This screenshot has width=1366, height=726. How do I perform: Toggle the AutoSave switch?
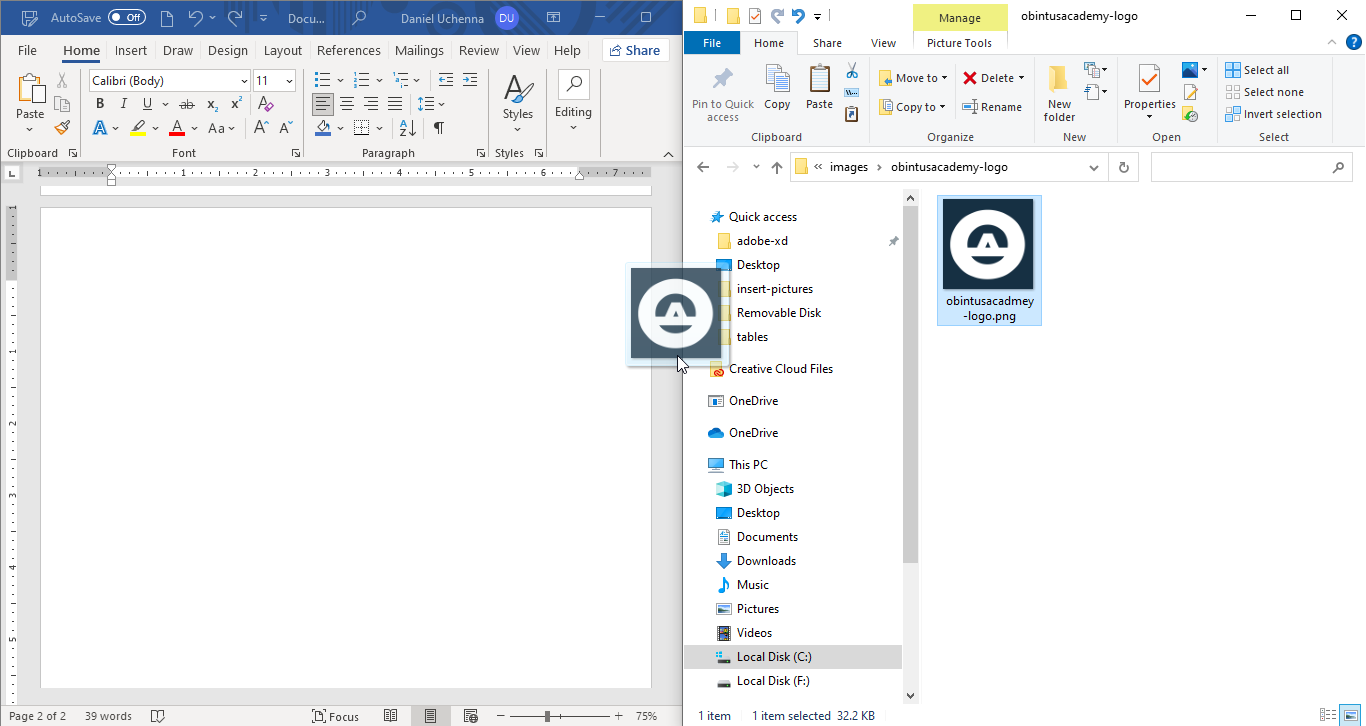coord(127,18)
